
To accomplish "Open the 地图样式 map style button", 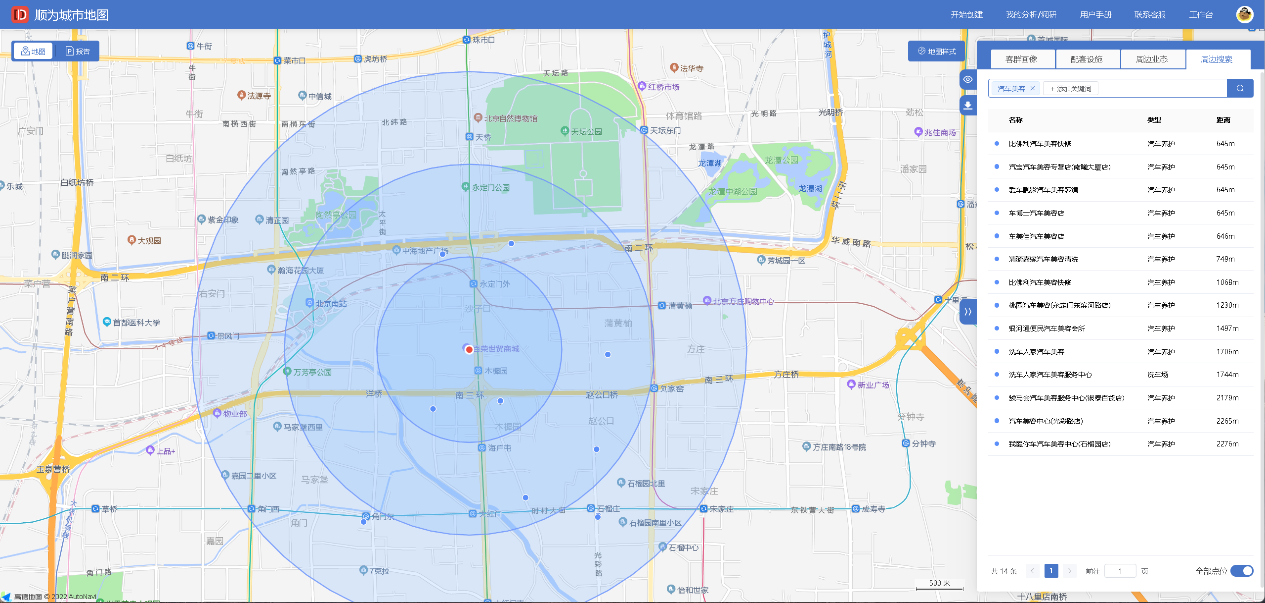I will coord(935,51).
